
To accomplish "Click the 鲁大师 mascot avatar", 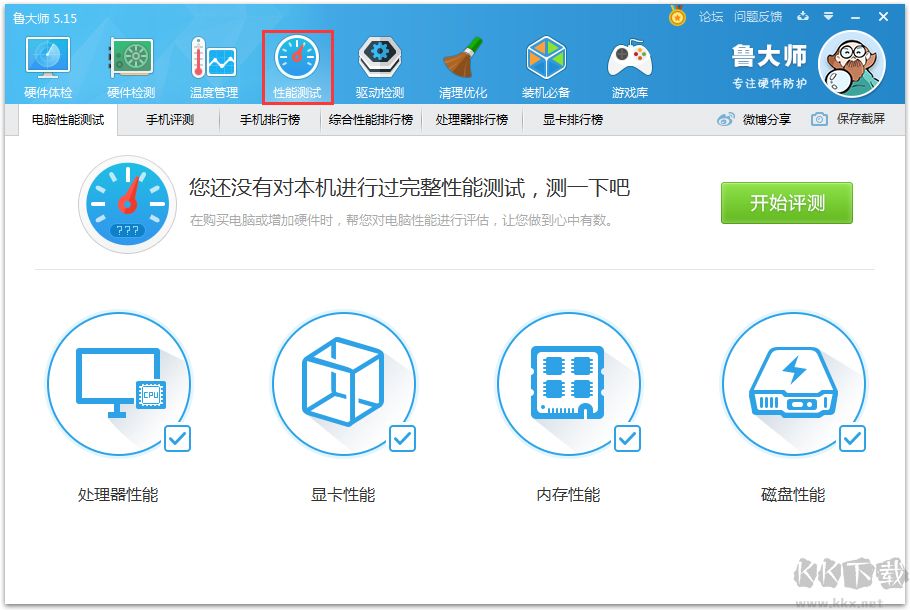I will [852, 64].
